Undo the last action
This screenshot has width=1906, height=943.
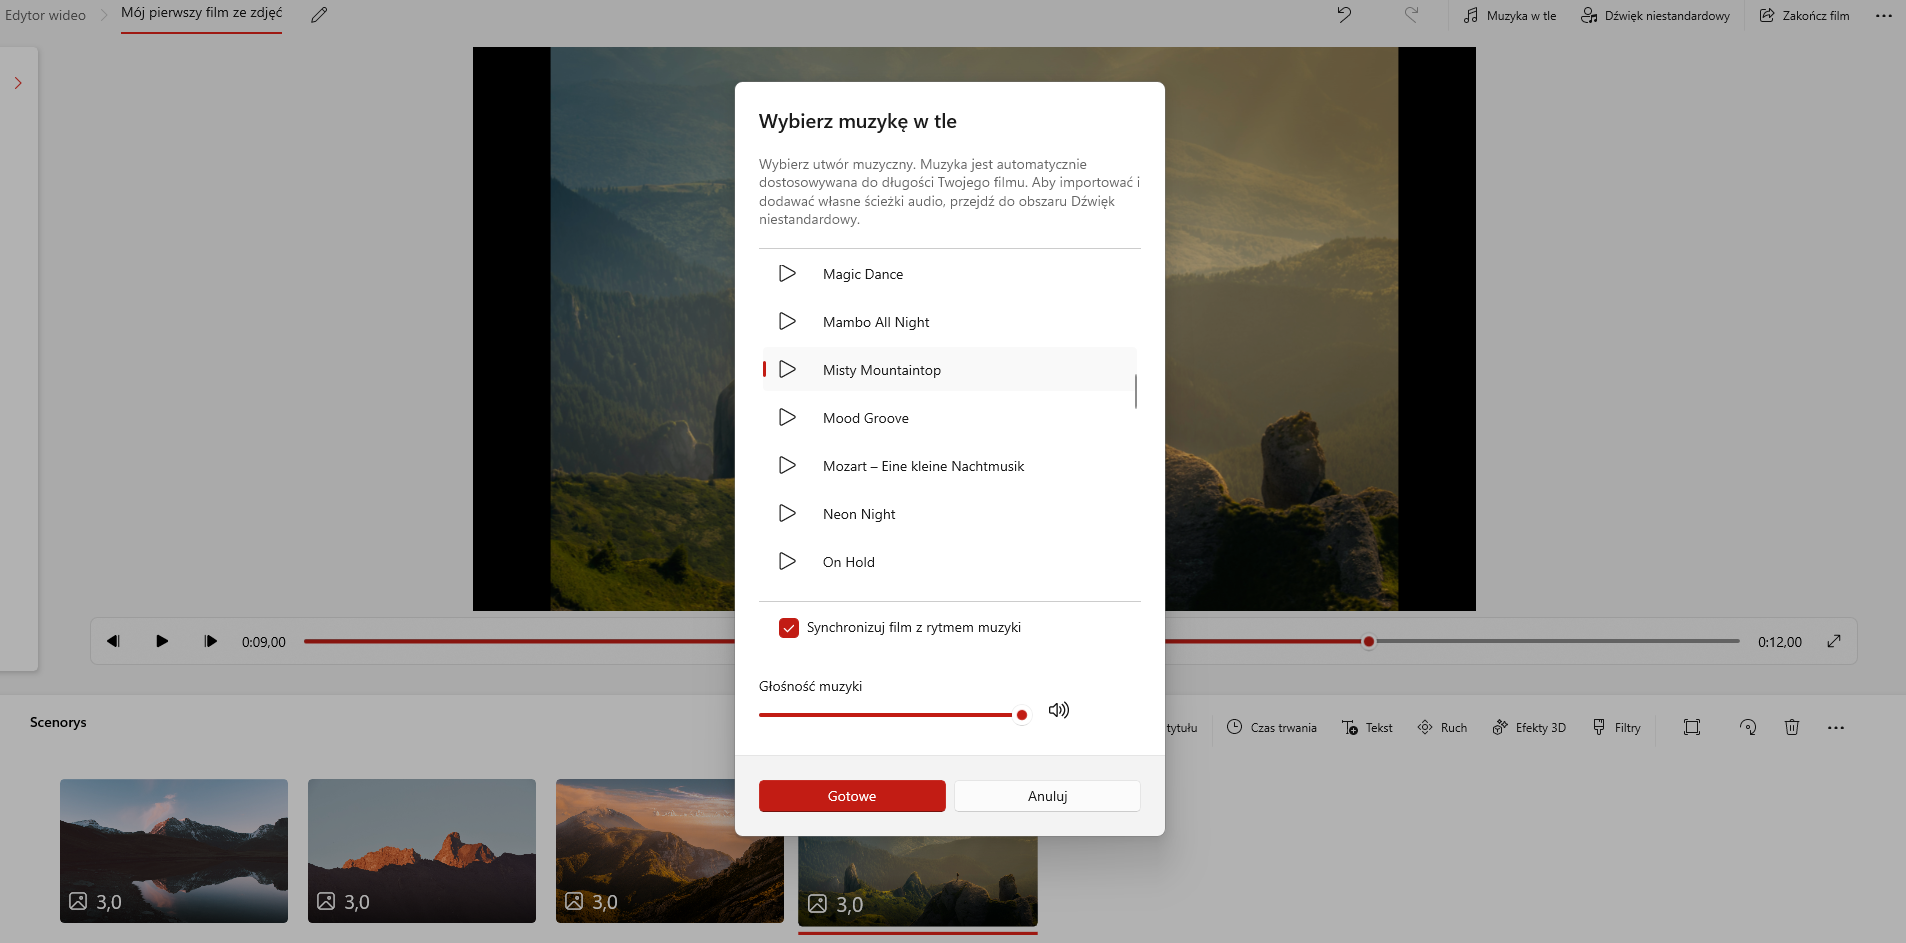point(1344,15)
